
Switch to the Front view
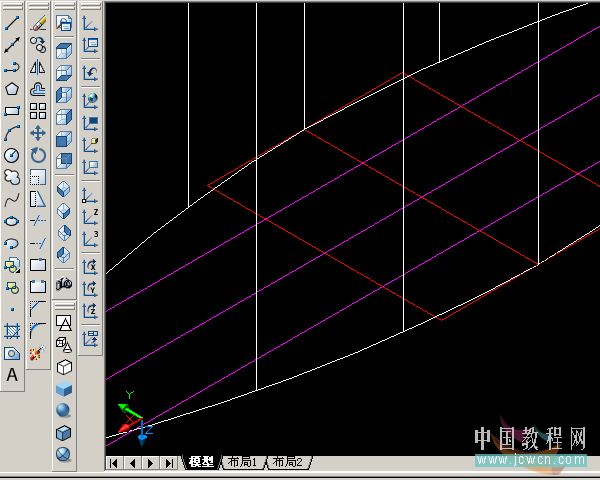click(x=64, y=139)
